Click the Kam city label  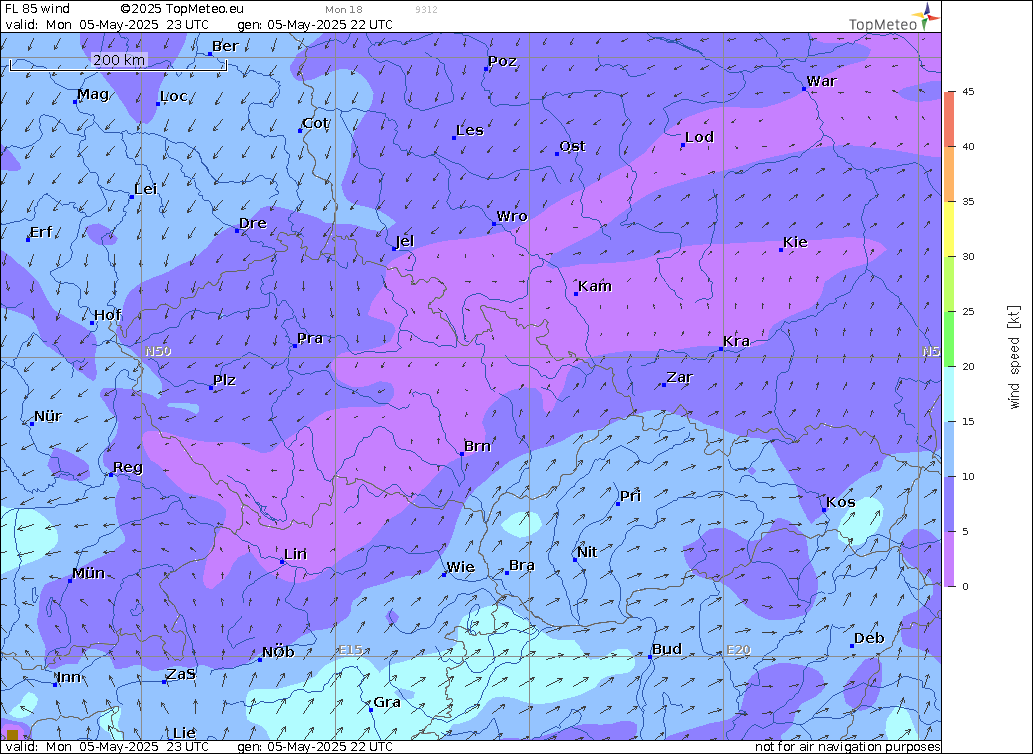click(595, 286)
